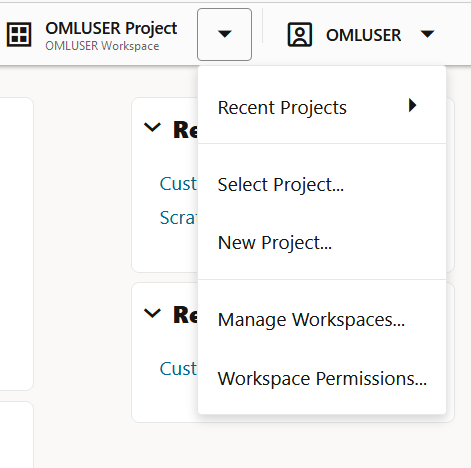
Task: Click the lower panel's bold Re heading
Action: pos(185,315)
